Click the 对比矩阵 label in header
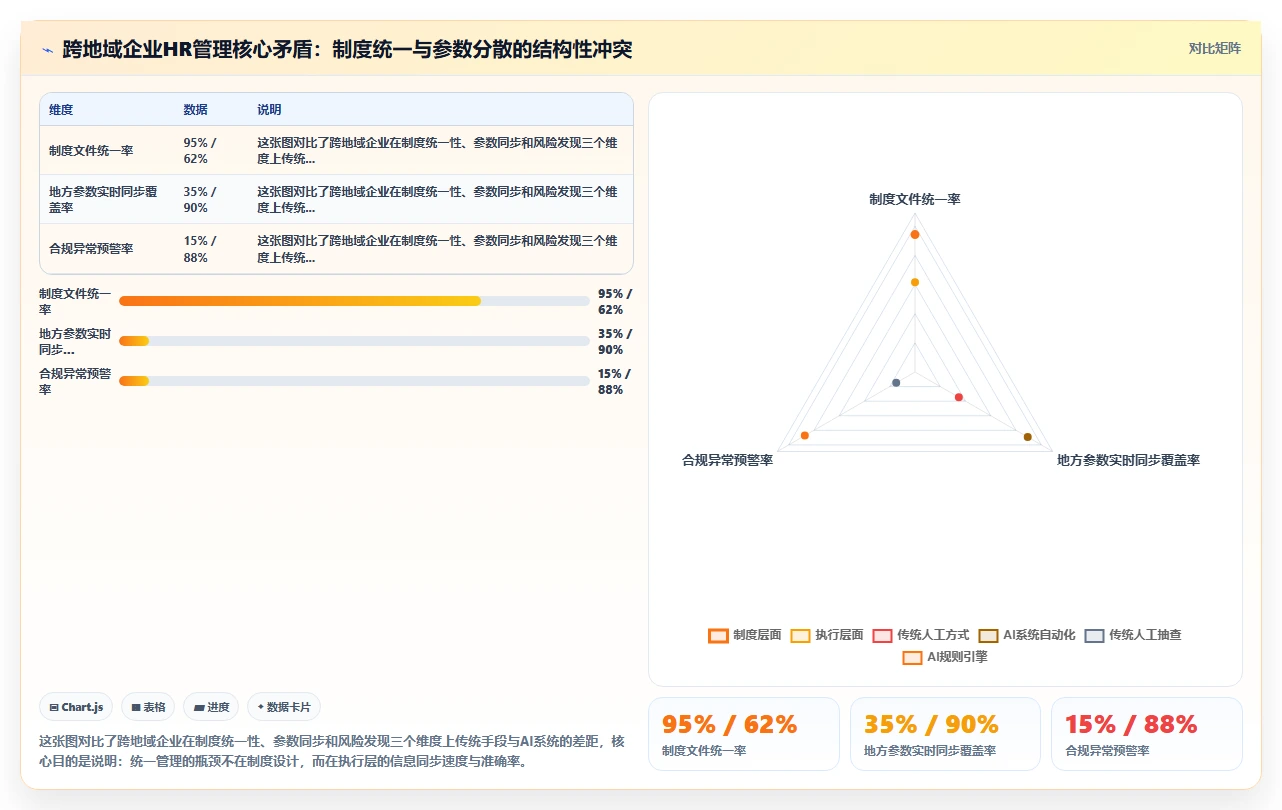1282x810 pixels. 1214,48
